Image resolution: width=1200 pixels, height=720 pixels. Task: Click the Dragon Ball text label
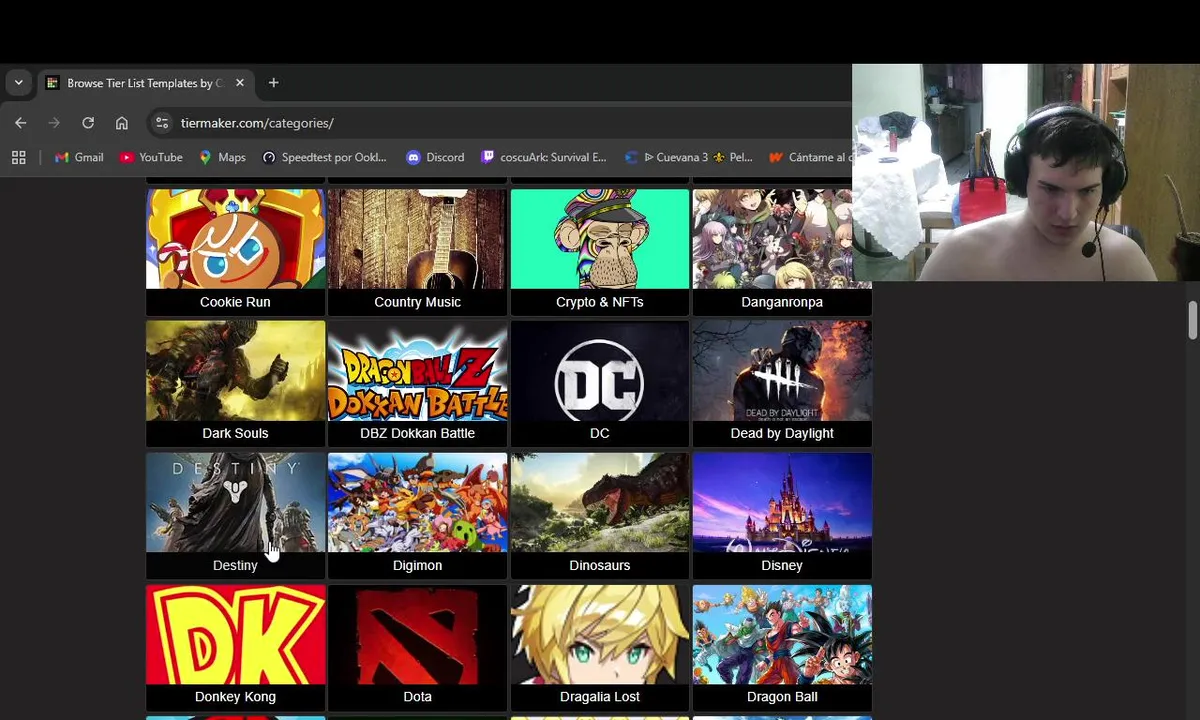point(782,697)
